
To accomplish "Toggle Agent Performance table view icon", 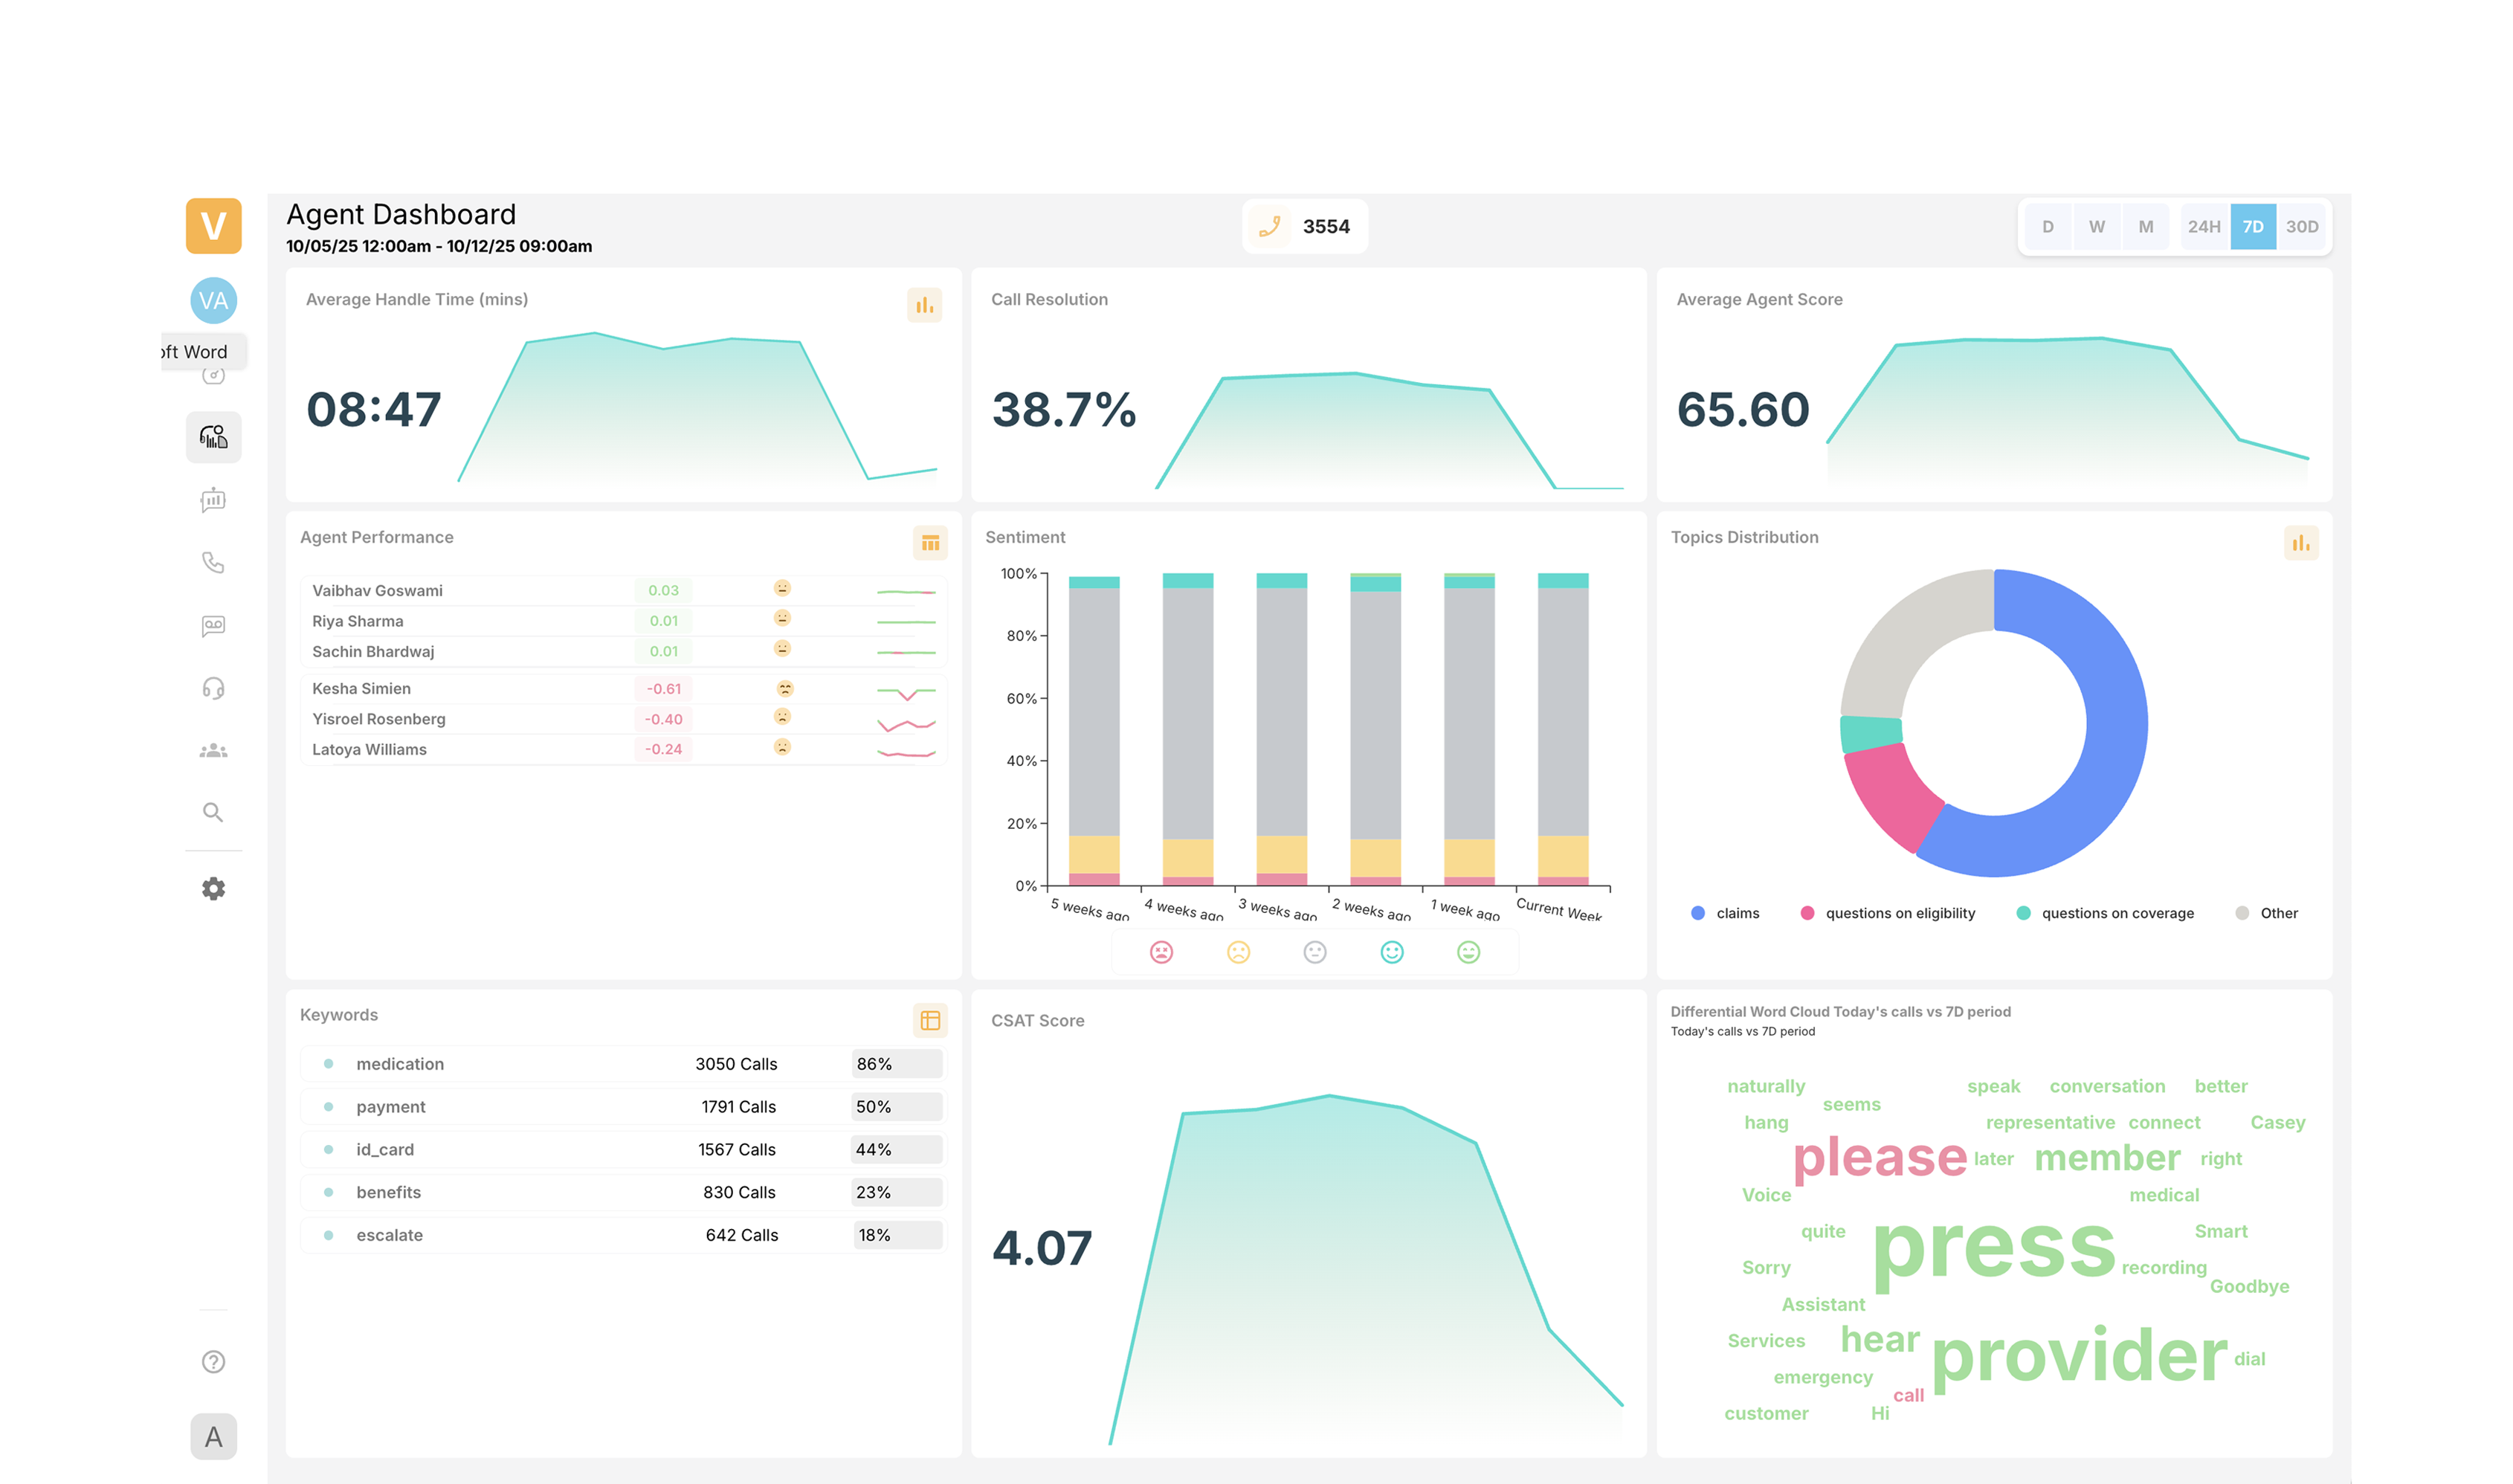I will [930, 543].
